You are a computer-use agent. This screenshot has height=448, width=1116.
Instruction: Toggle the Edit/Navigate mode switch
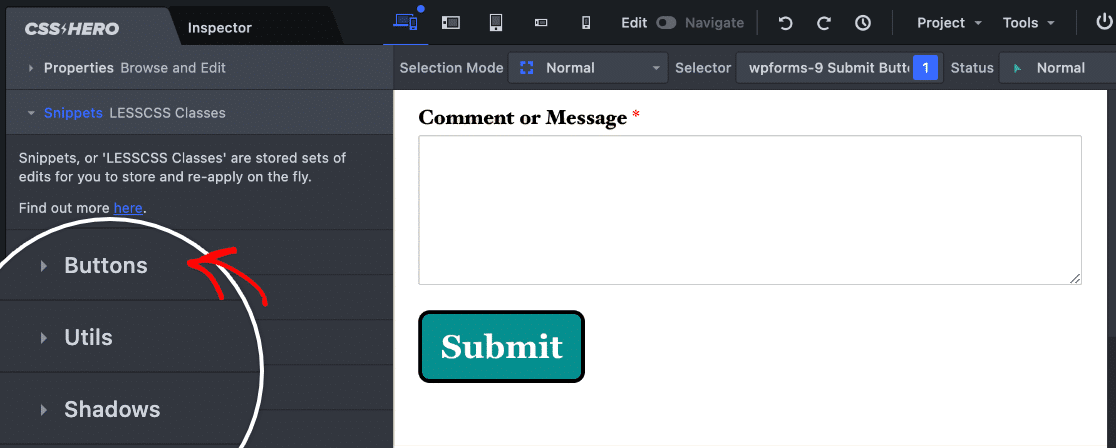click(666, 23)
